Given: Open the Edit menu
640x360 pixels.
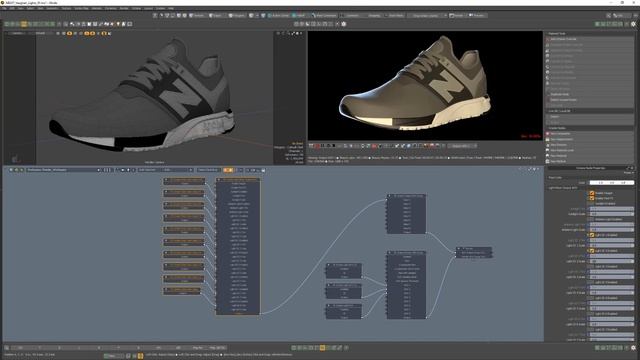Looking at the screenshot, I should tap(12, 8).
